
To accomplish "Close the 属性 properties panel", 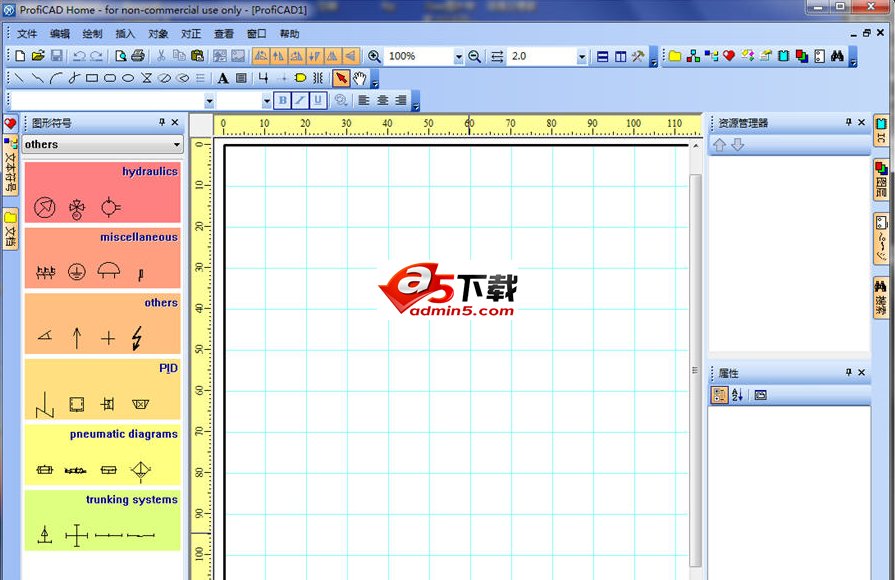I will (x=861, y=372).
